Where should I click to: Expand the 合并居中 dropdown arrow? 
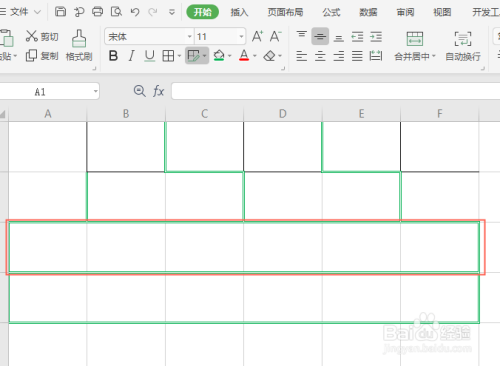click(x=434, y=56)
